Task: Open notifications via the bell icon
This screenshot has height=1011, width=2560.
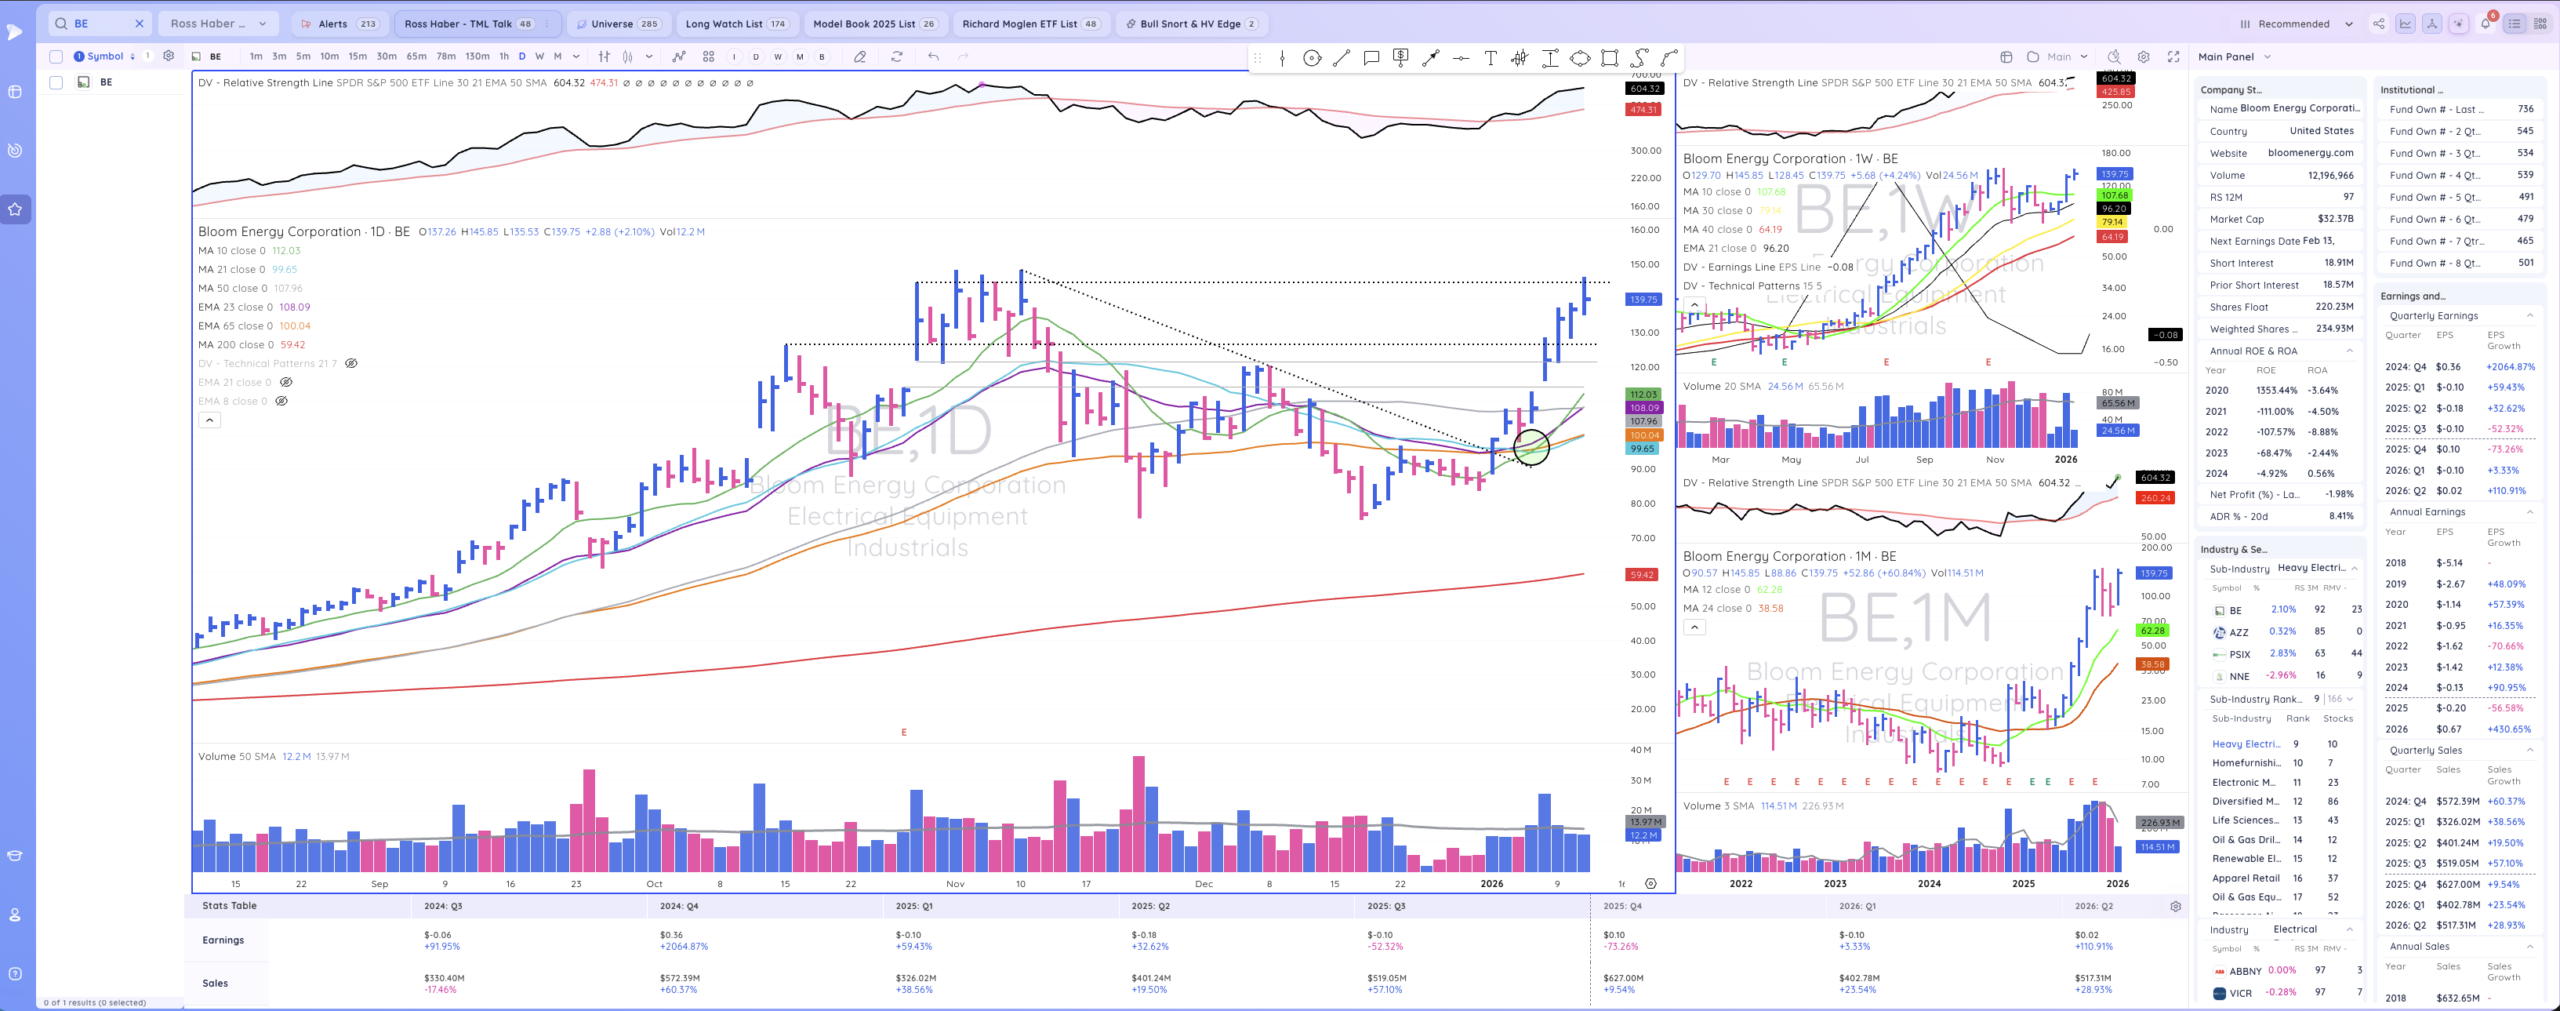Action: (x=2487, y=23)
